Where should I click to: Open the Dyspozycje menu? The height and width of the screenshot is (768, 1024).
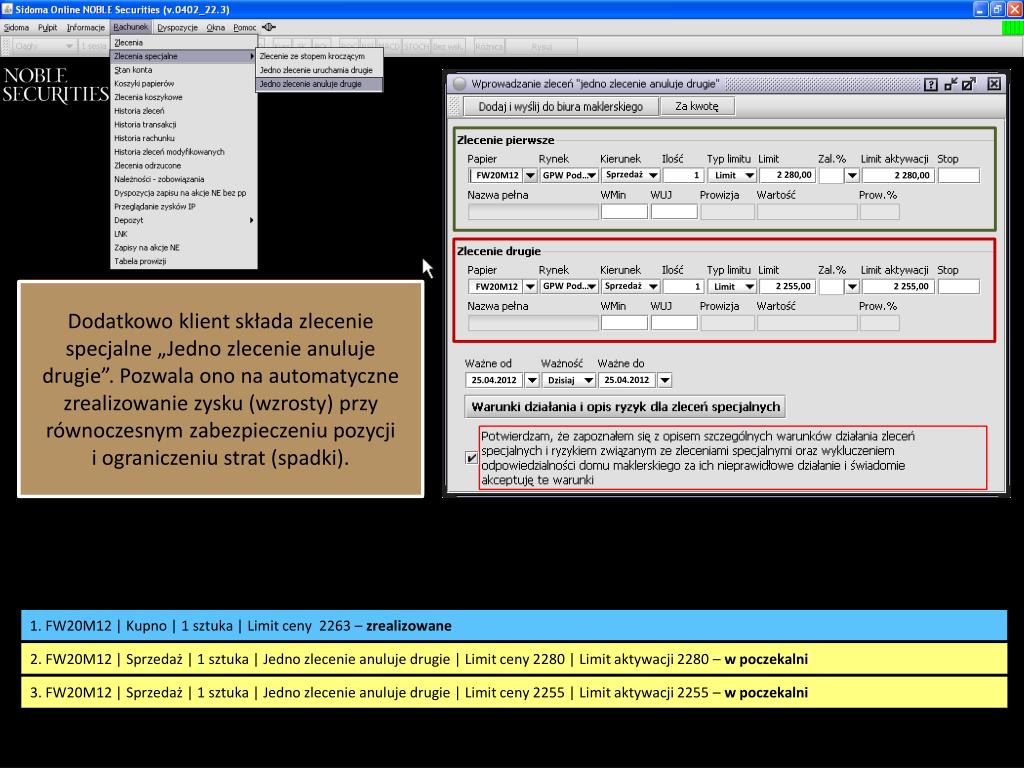point(178,27)
